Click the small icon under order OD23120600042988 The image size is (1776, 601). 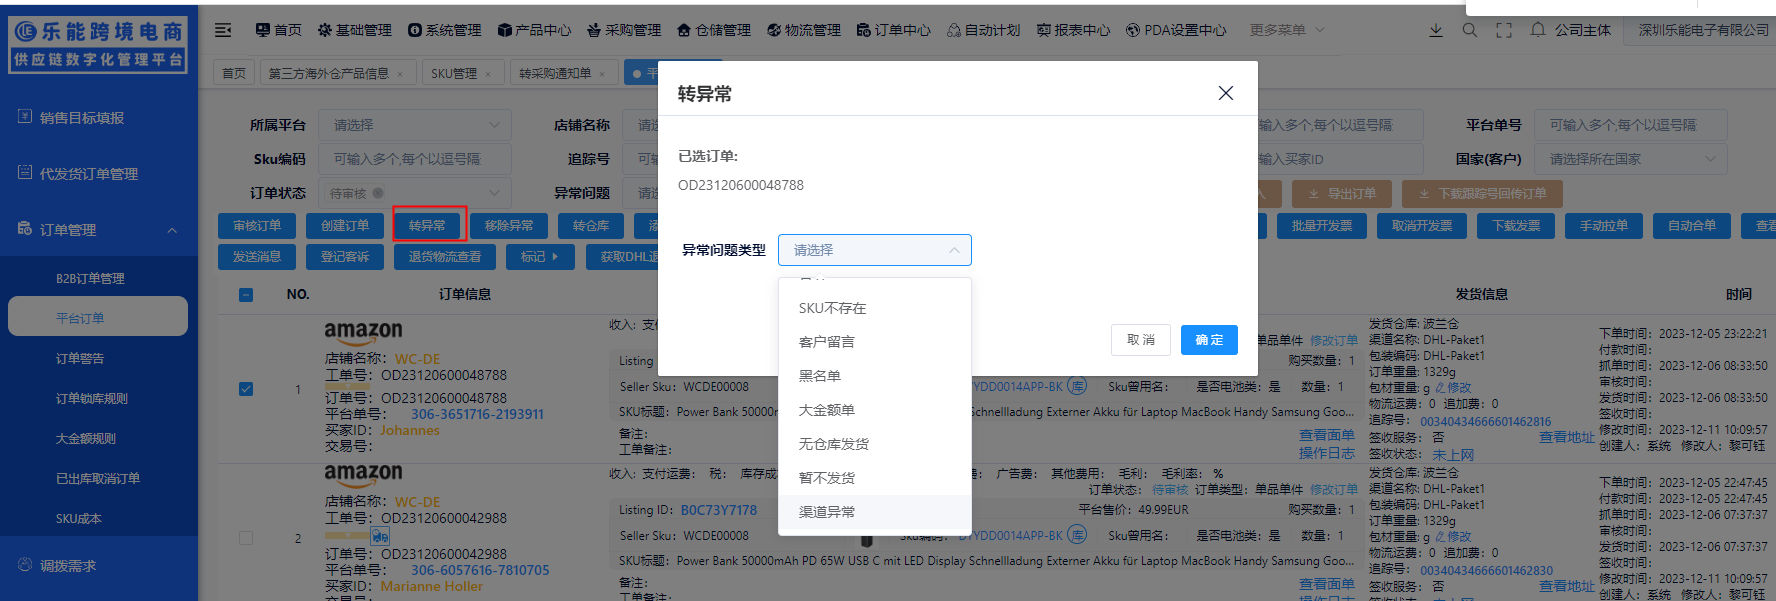coord(380,536)
